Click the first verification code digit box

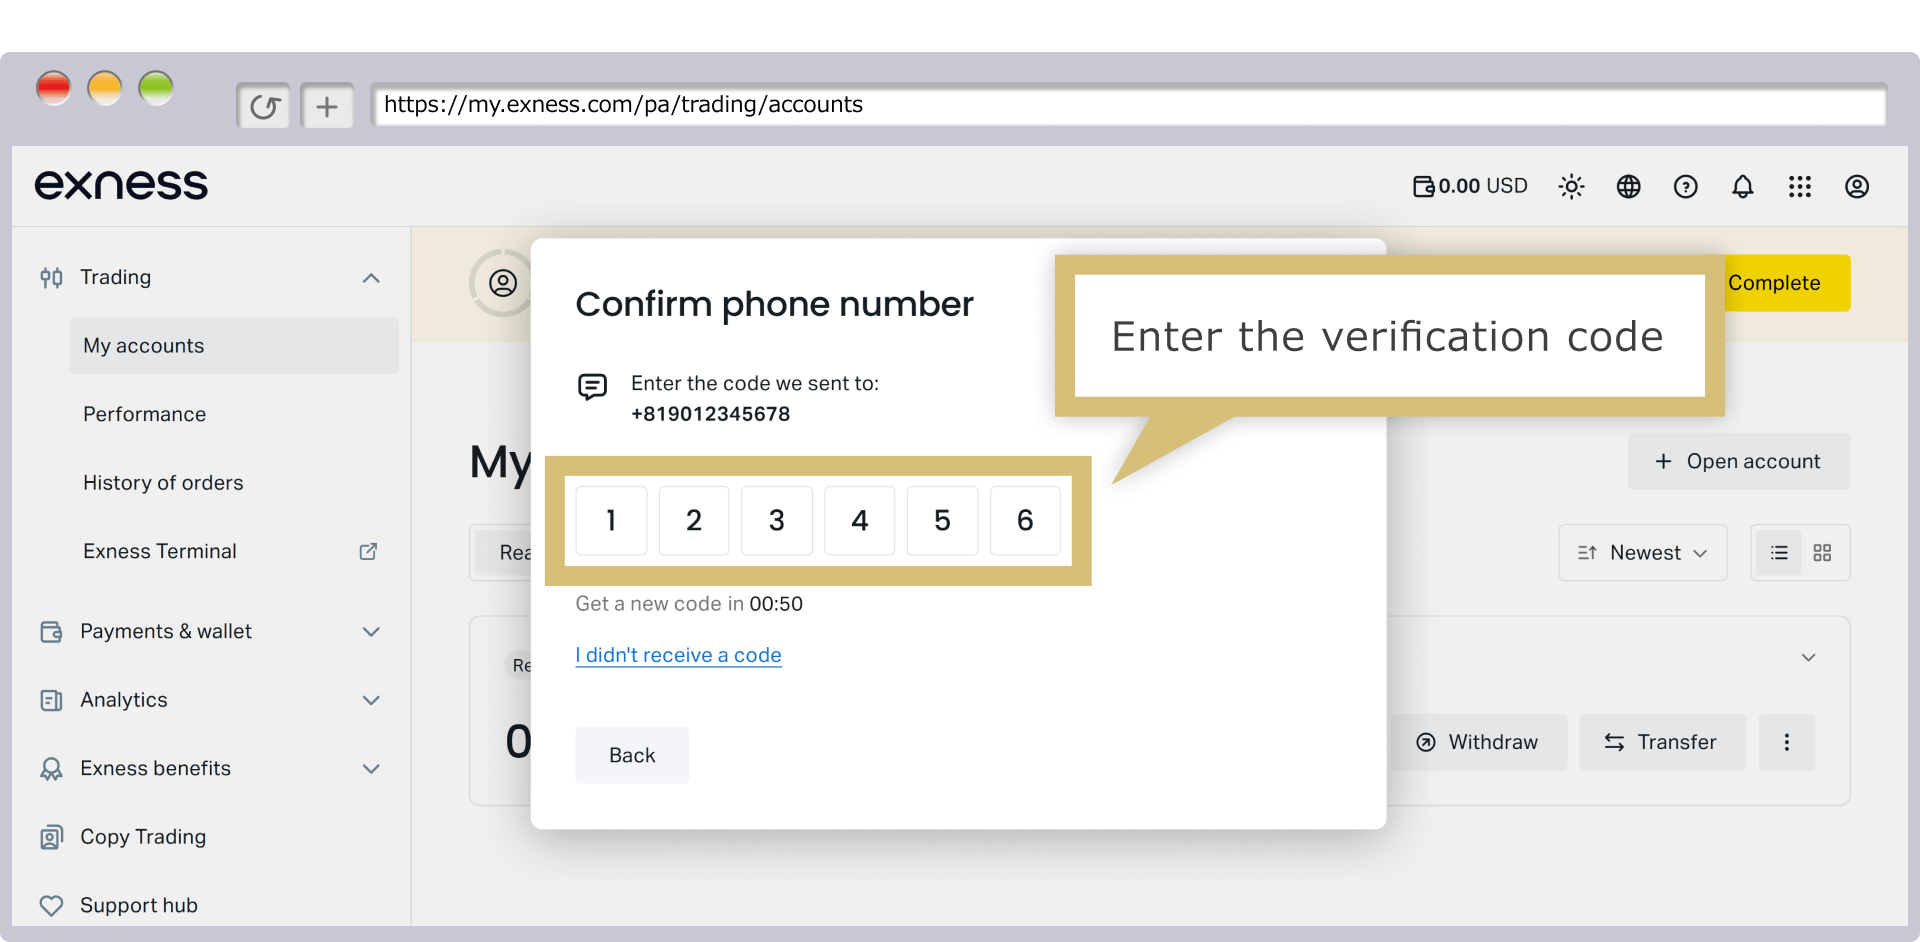(x=611, y=520)
